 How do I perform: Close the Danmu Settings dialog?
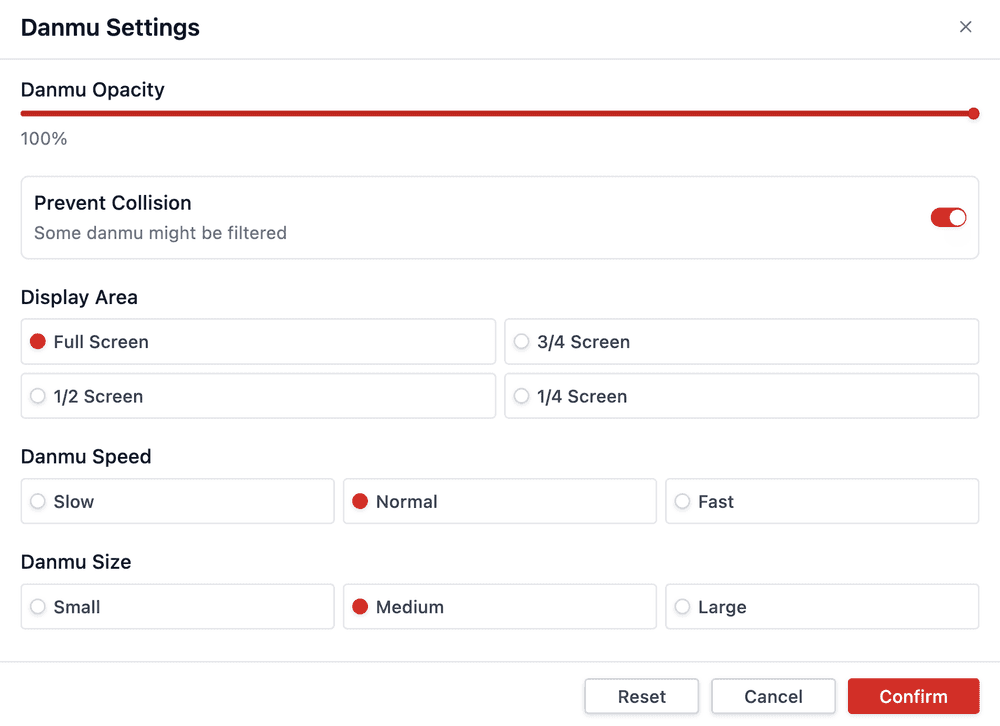click(966, 27)
